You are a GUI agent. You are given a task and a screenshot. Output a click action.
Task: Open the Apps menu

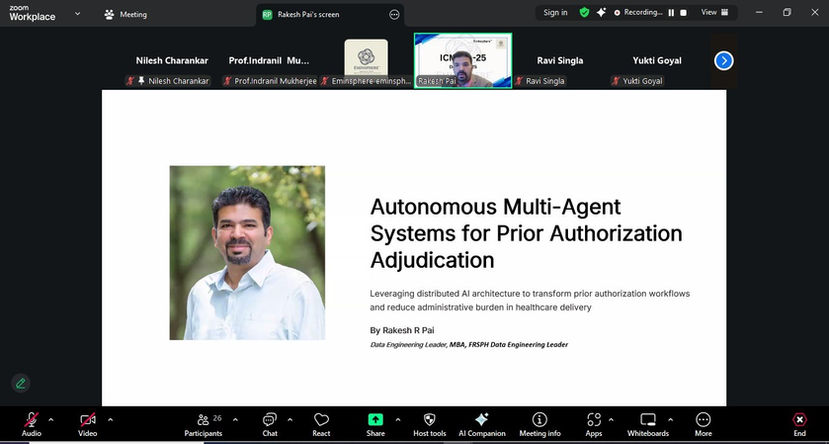(594, 424)
